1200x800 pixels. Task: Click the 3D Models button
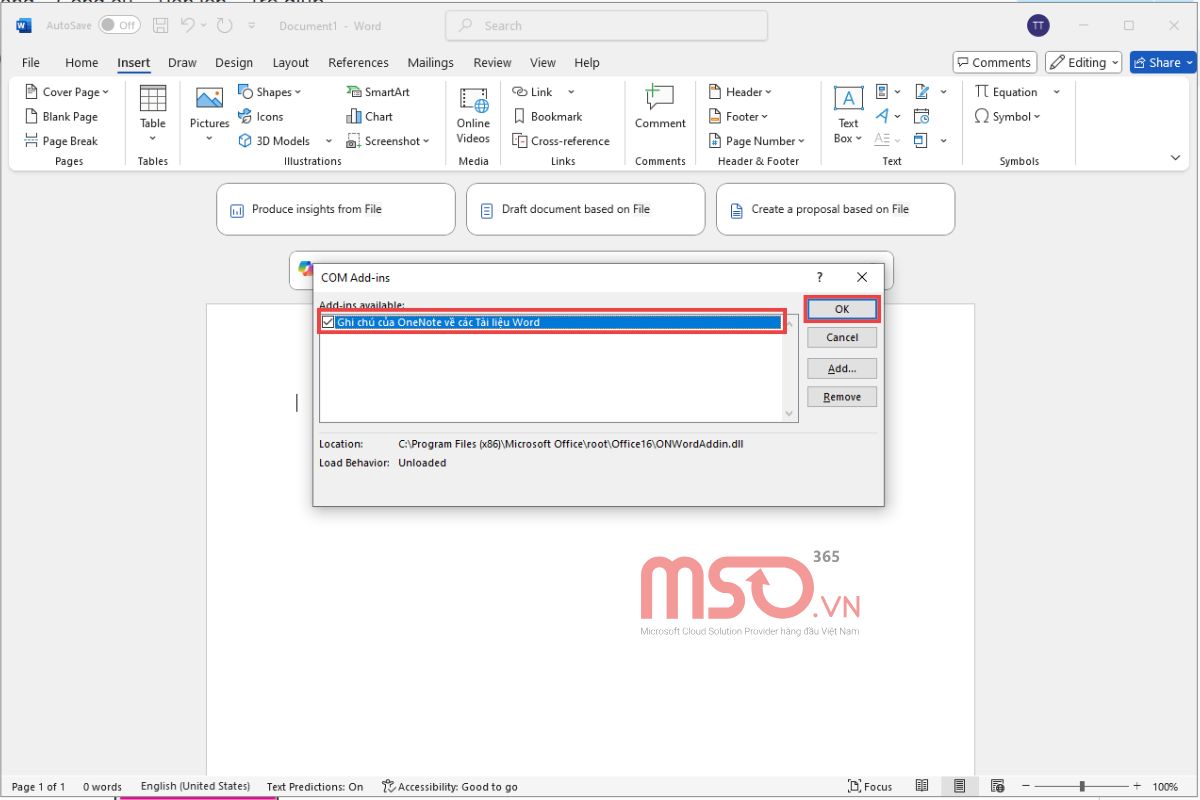point(274,141)
